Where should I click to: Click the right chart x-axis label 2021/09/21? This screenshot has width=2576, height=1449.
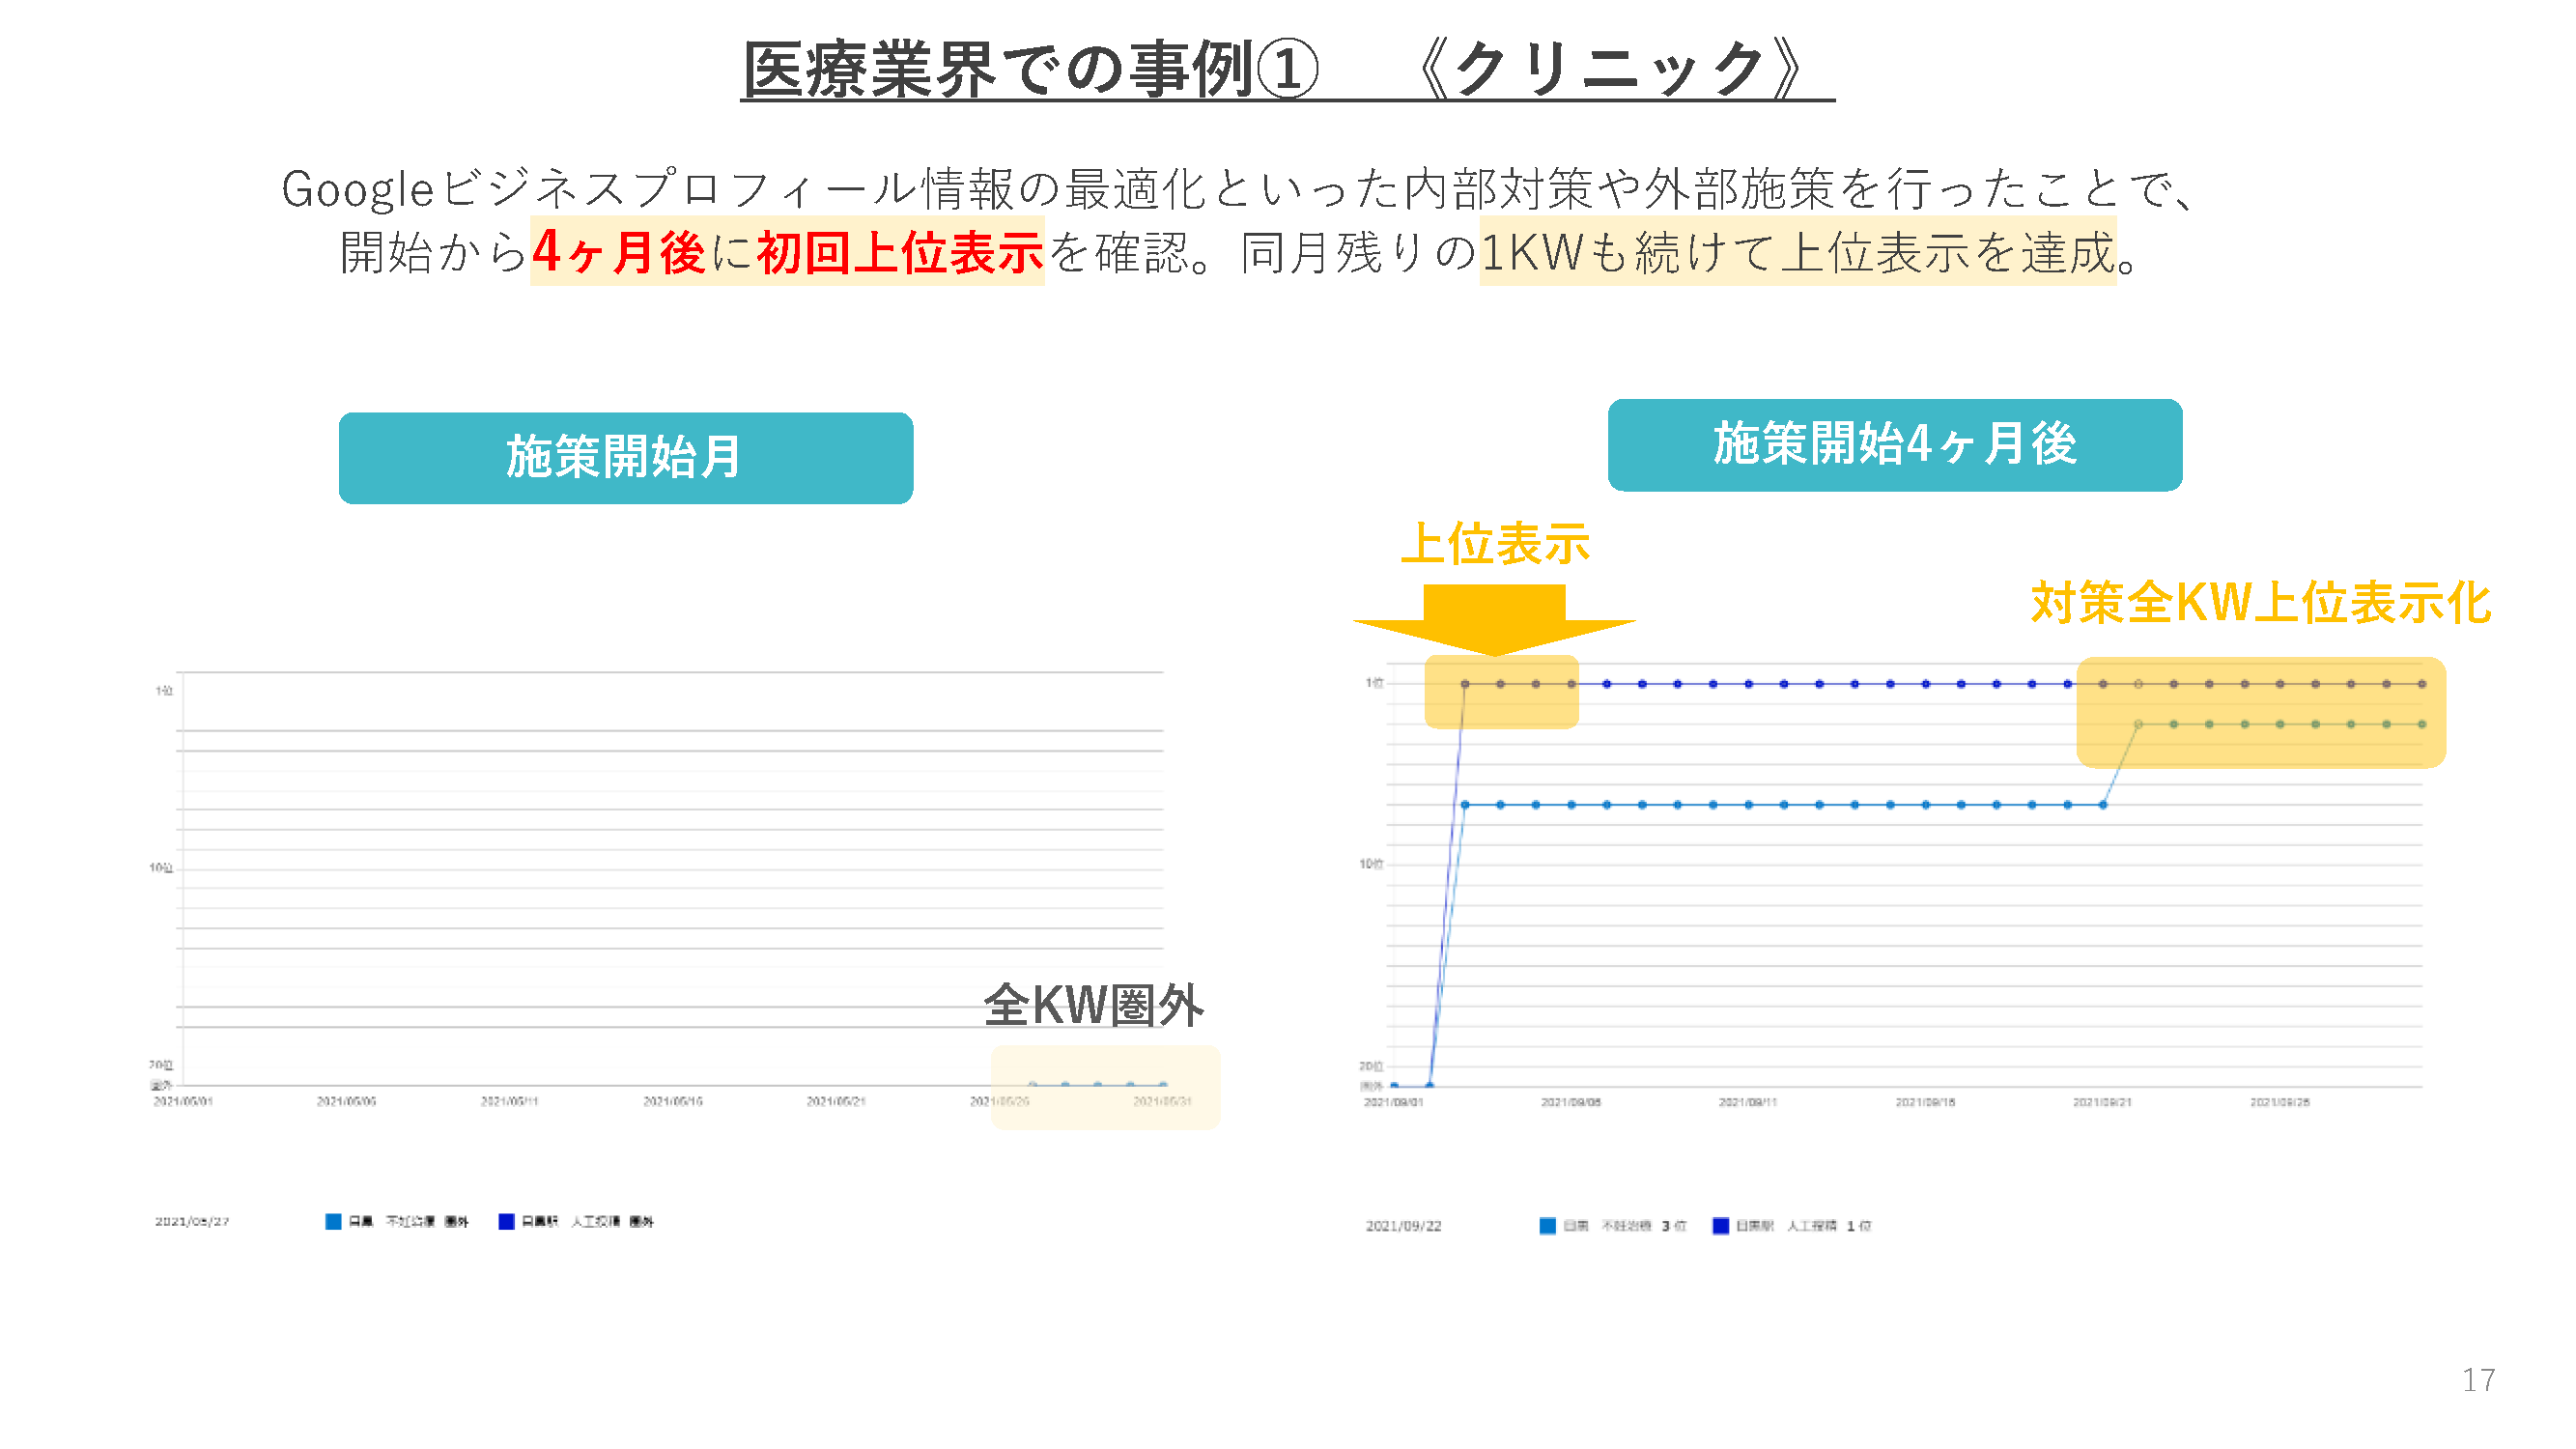coord(2102,1102)
